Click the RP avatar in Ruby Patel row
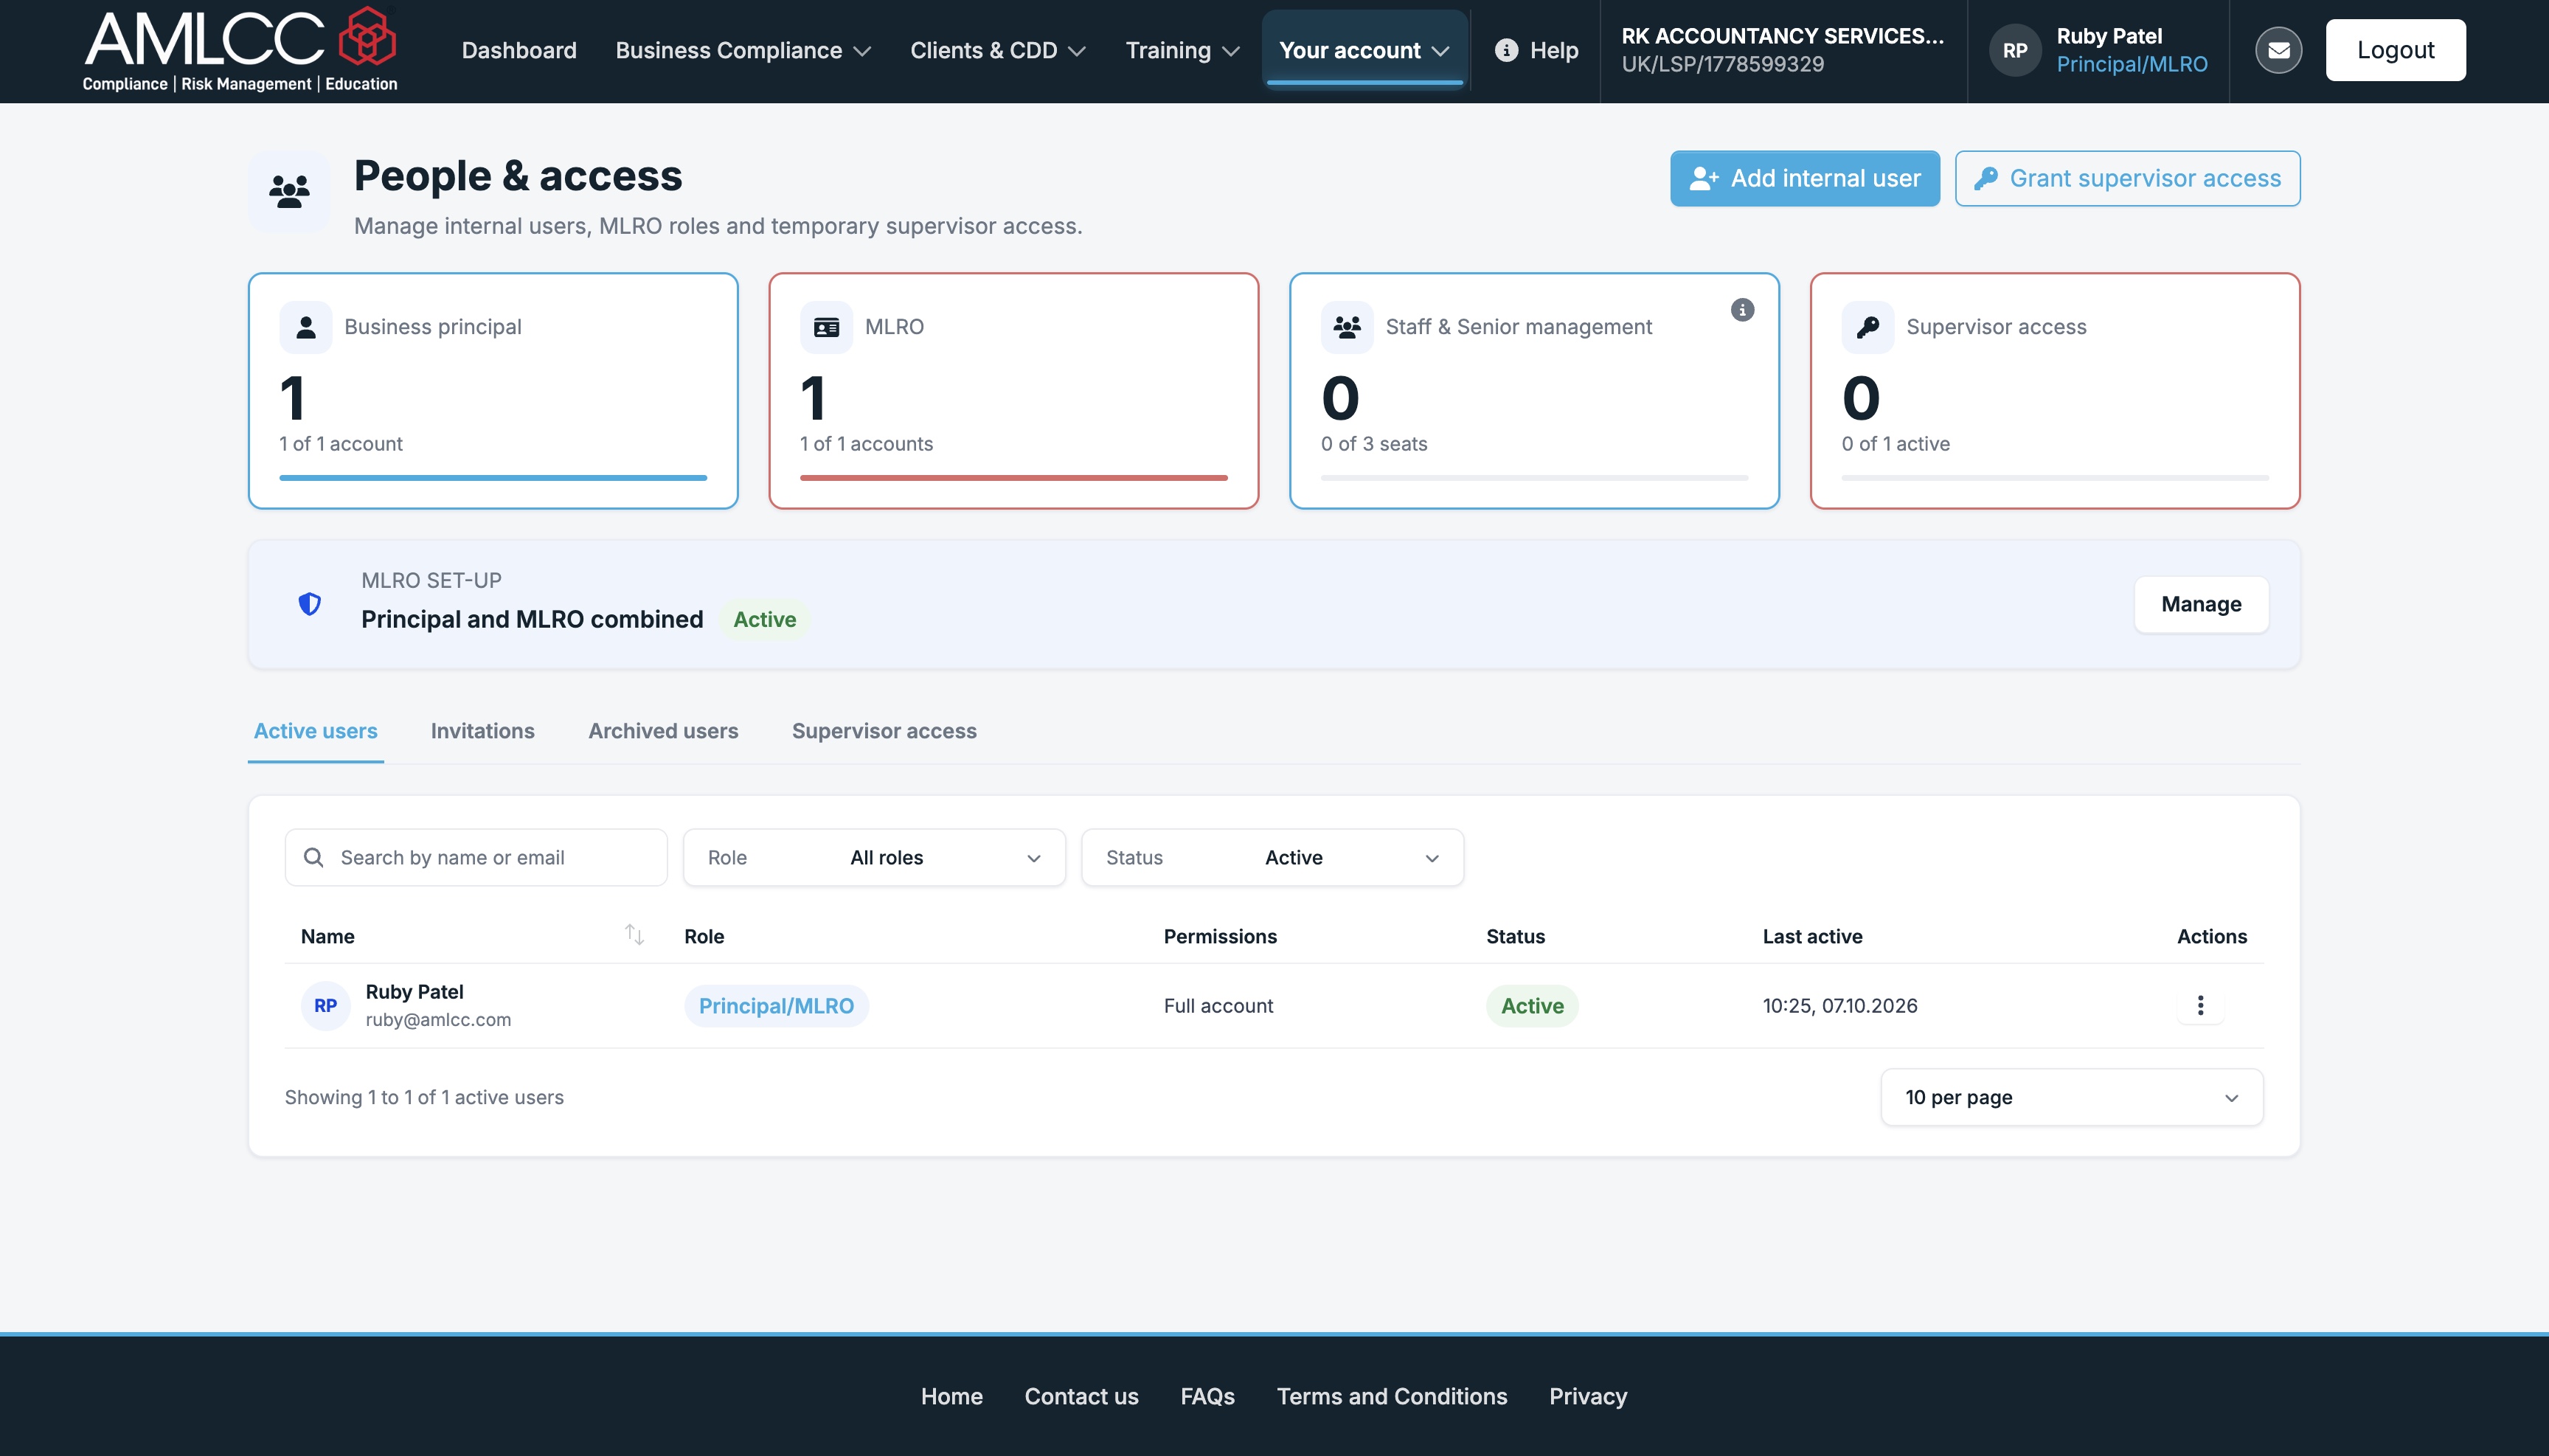The height and width of the screenshot is (1456, 2549). (x=326, y=1006)
